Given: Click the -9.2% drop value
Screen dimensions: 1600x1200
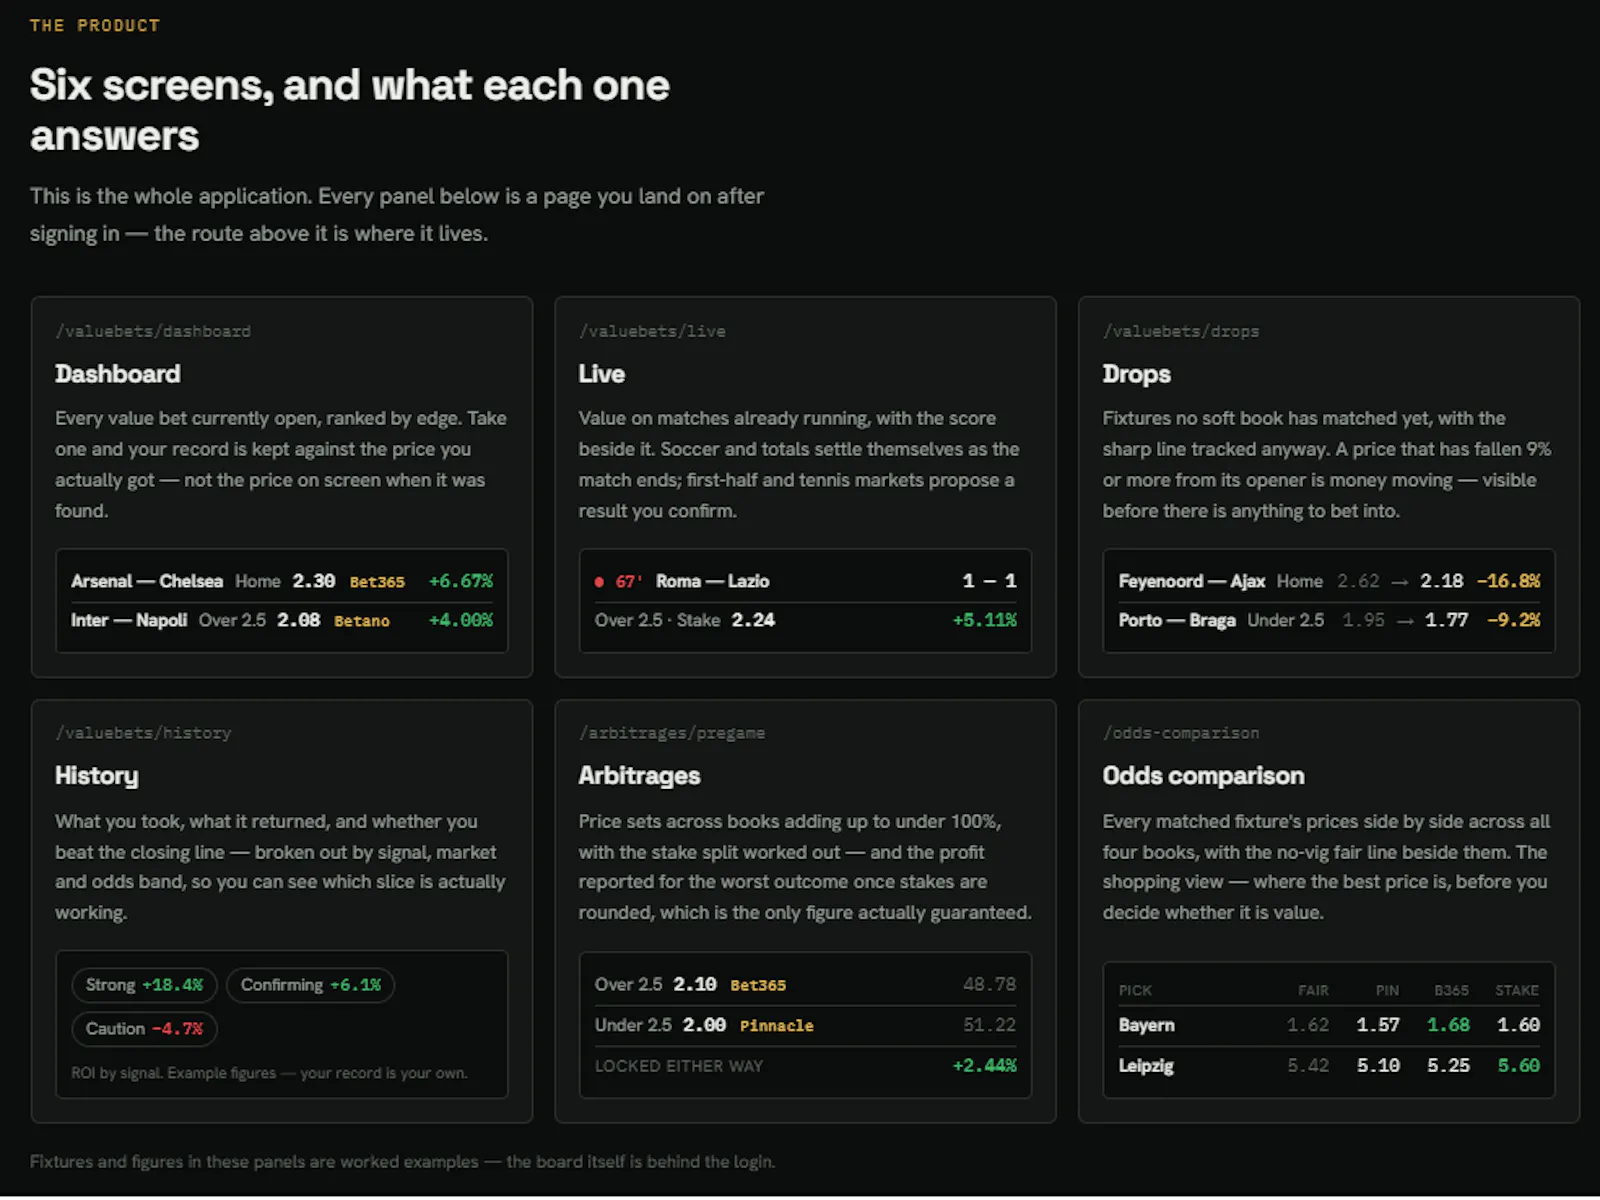Looking at the screenshot, I should coord(1514,620).
